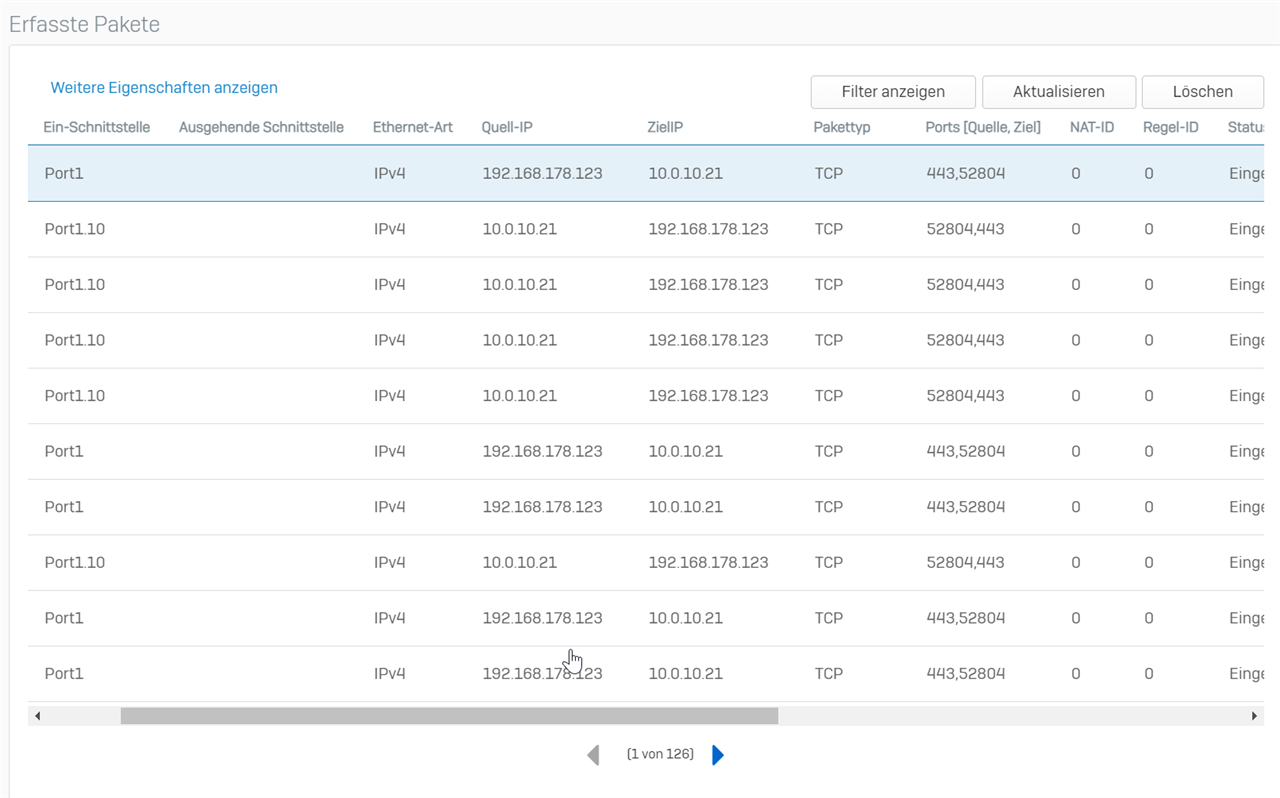The width and height of the screenshot is (1280, 798).
Task: Click 443,52804 in the highlighted row
Action: [x=966, y=173]
